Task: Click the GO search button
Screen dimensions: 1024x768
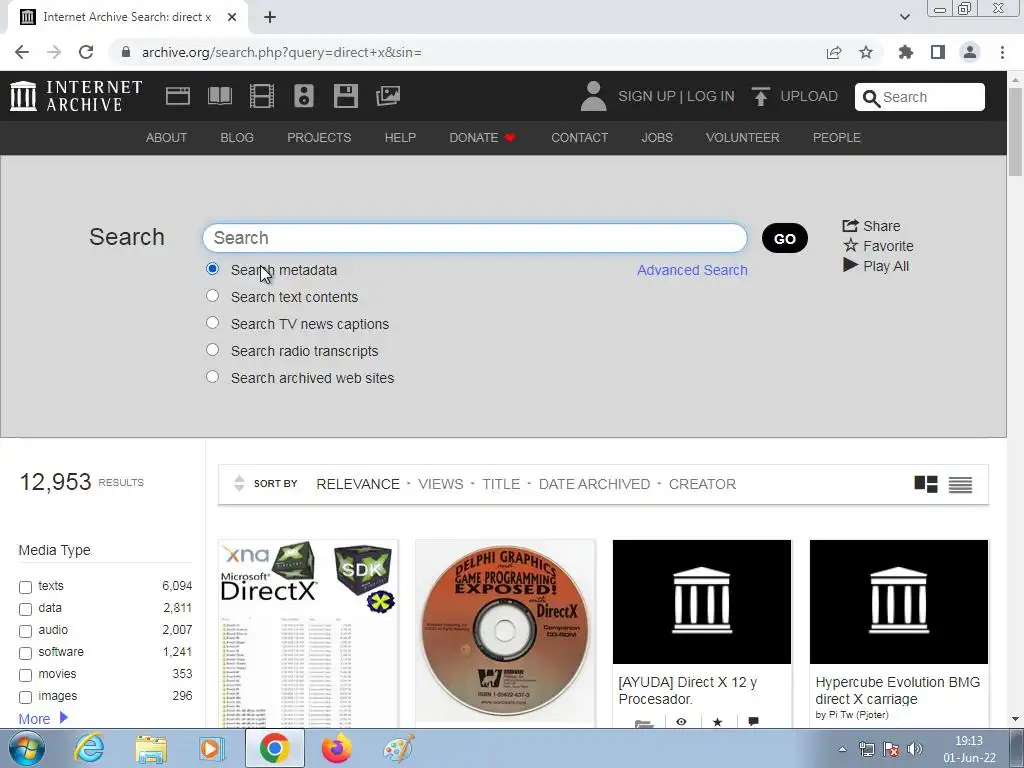Action: coord(784,238)
